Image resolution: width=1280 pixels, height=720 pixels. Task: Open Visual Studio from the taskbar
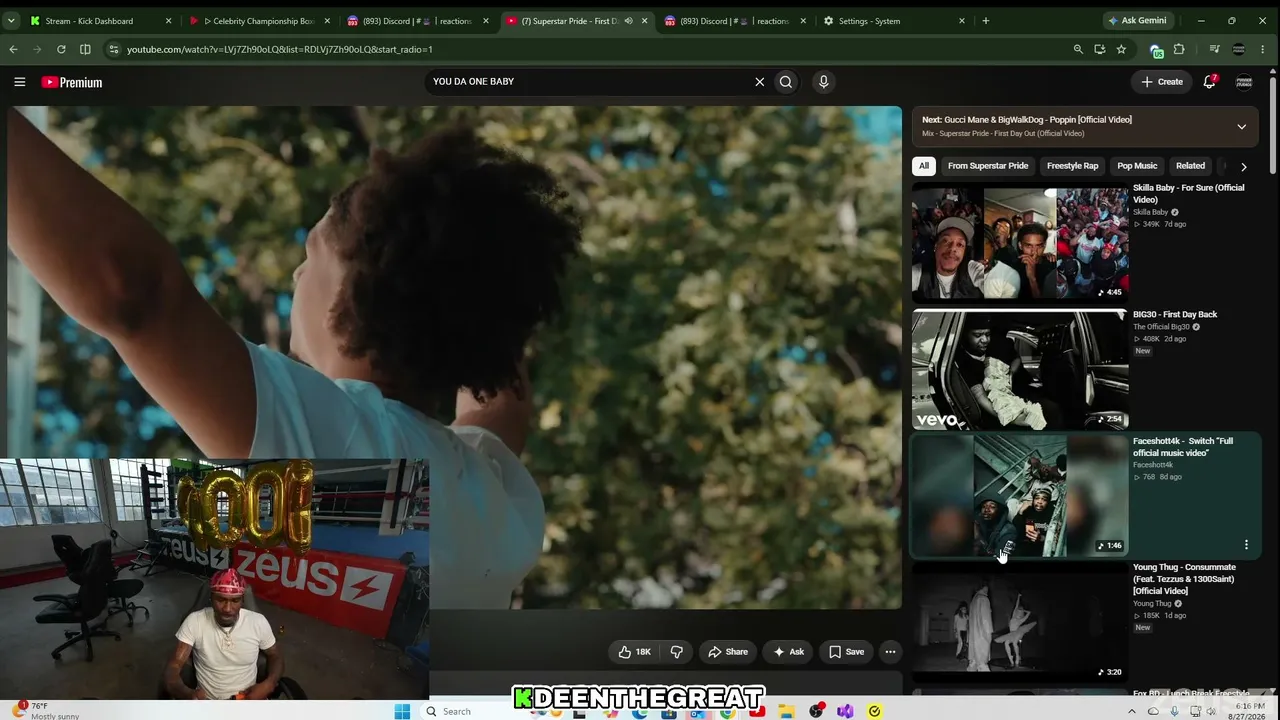pyautogui.click(x=845, y=711)
